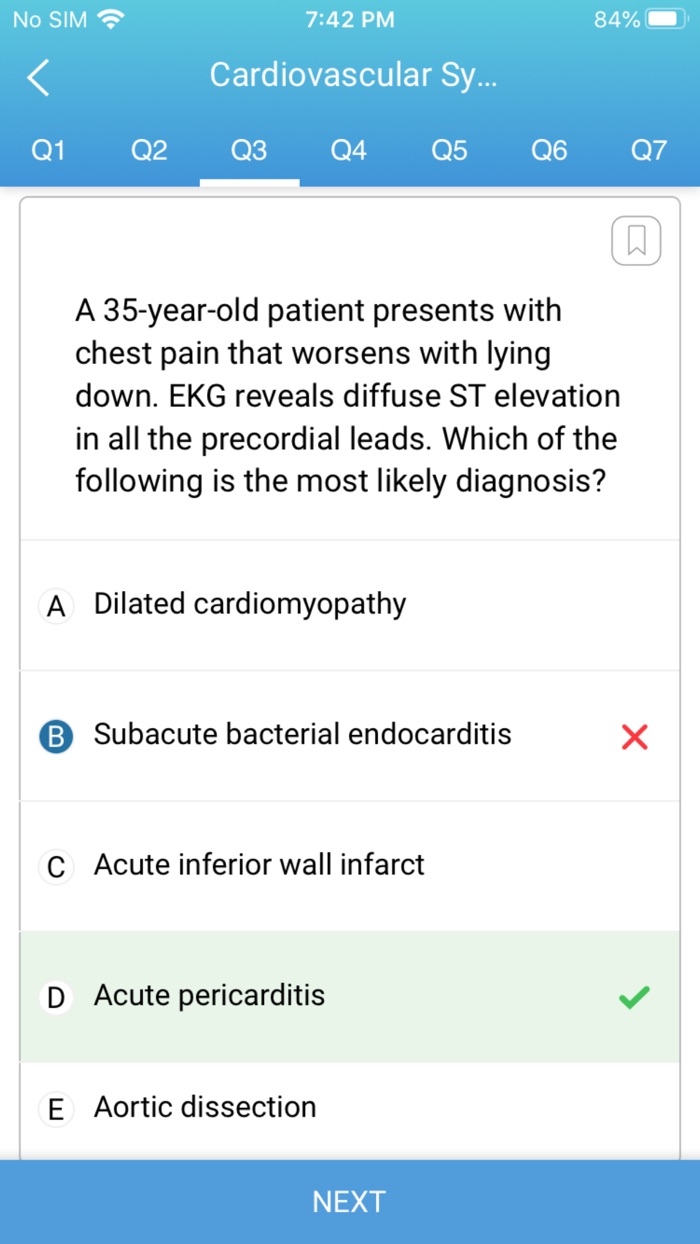Tap the circular A option marker

pos(56,605)
